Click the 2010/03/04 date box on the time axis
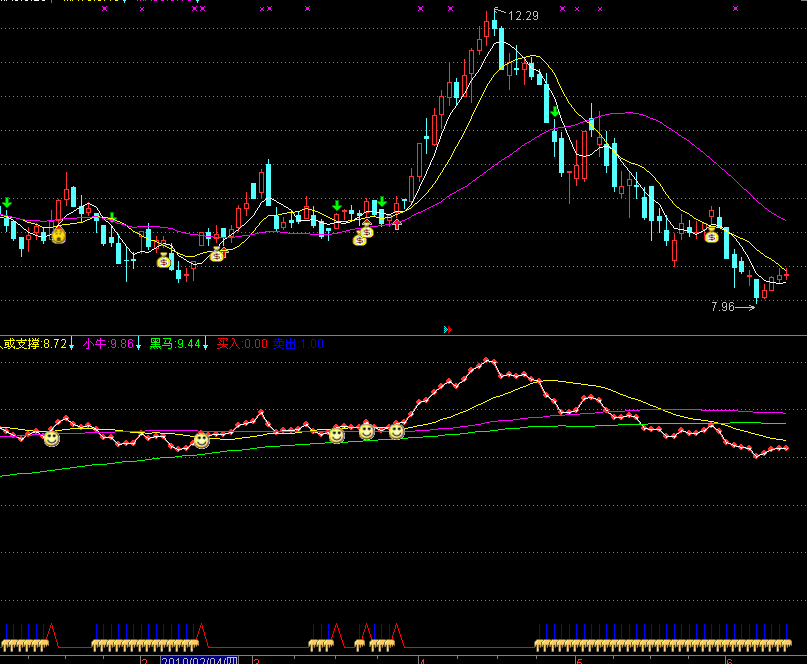807x664 pixels. pyautogui.click(x=200, y=659)
